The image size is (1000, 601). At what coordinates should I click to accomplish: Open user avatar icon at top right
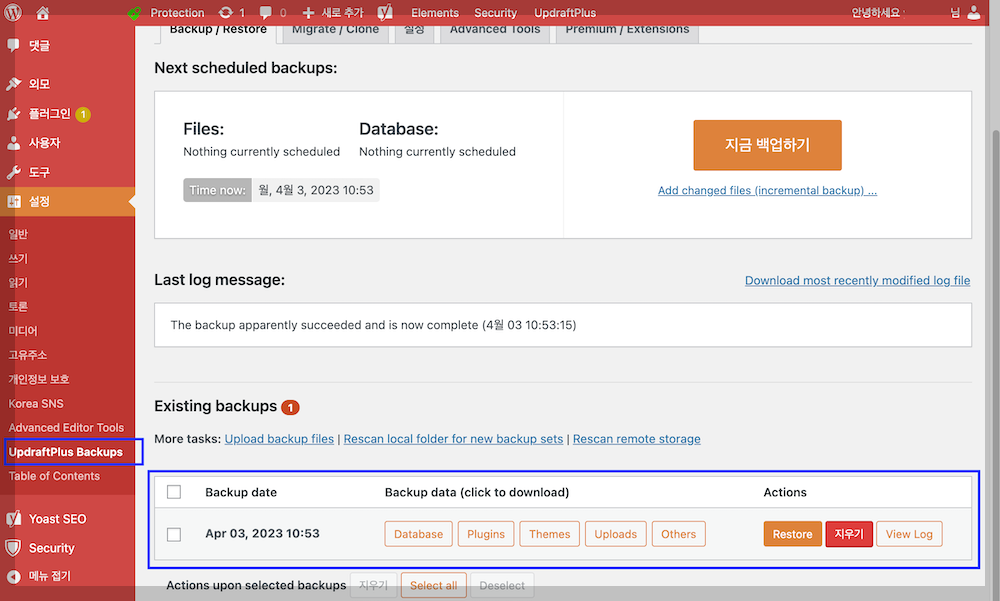pos(974,12)
